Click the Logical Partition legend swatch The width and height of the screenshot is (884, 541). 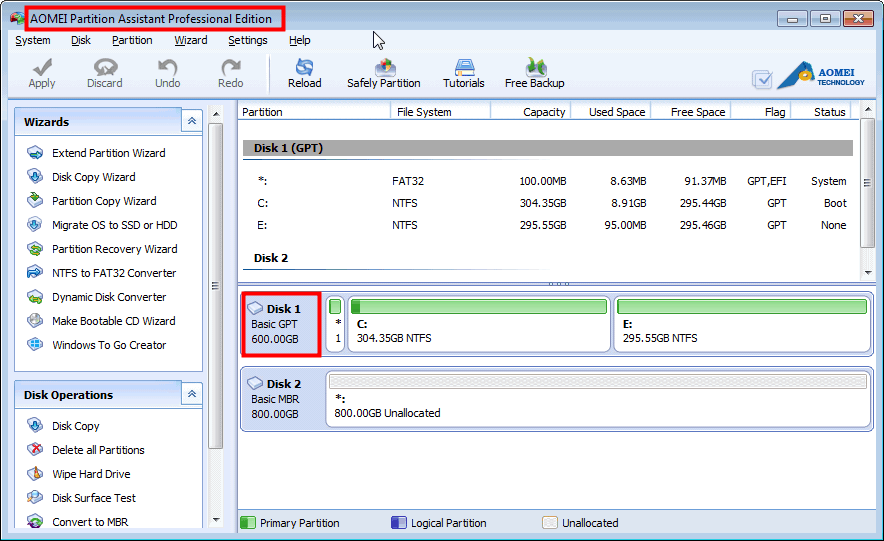click(x=399, y=522)
